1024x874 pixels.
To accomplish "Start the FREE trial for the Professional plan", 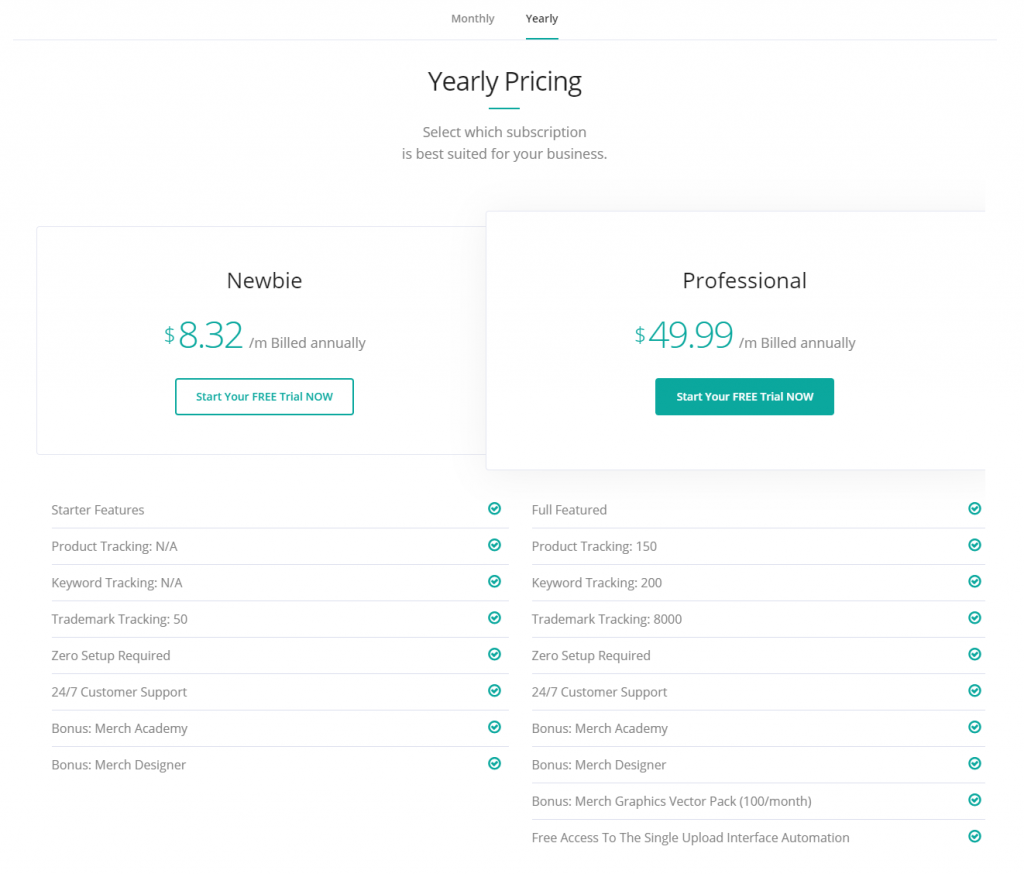I will point(744,396).
